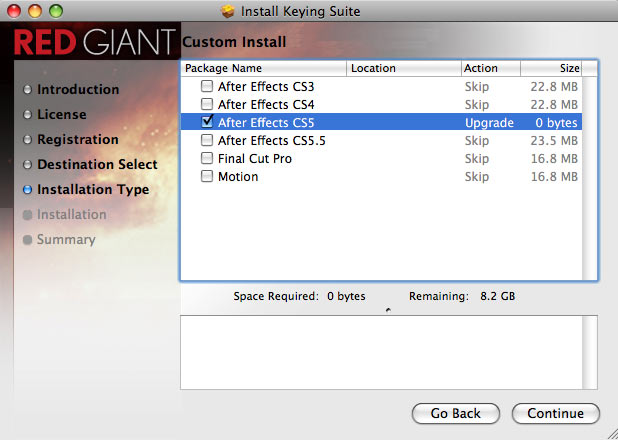Viewport: 618px width, 440px height.
Task: Click the Continue button
Action: click(556, 413)
